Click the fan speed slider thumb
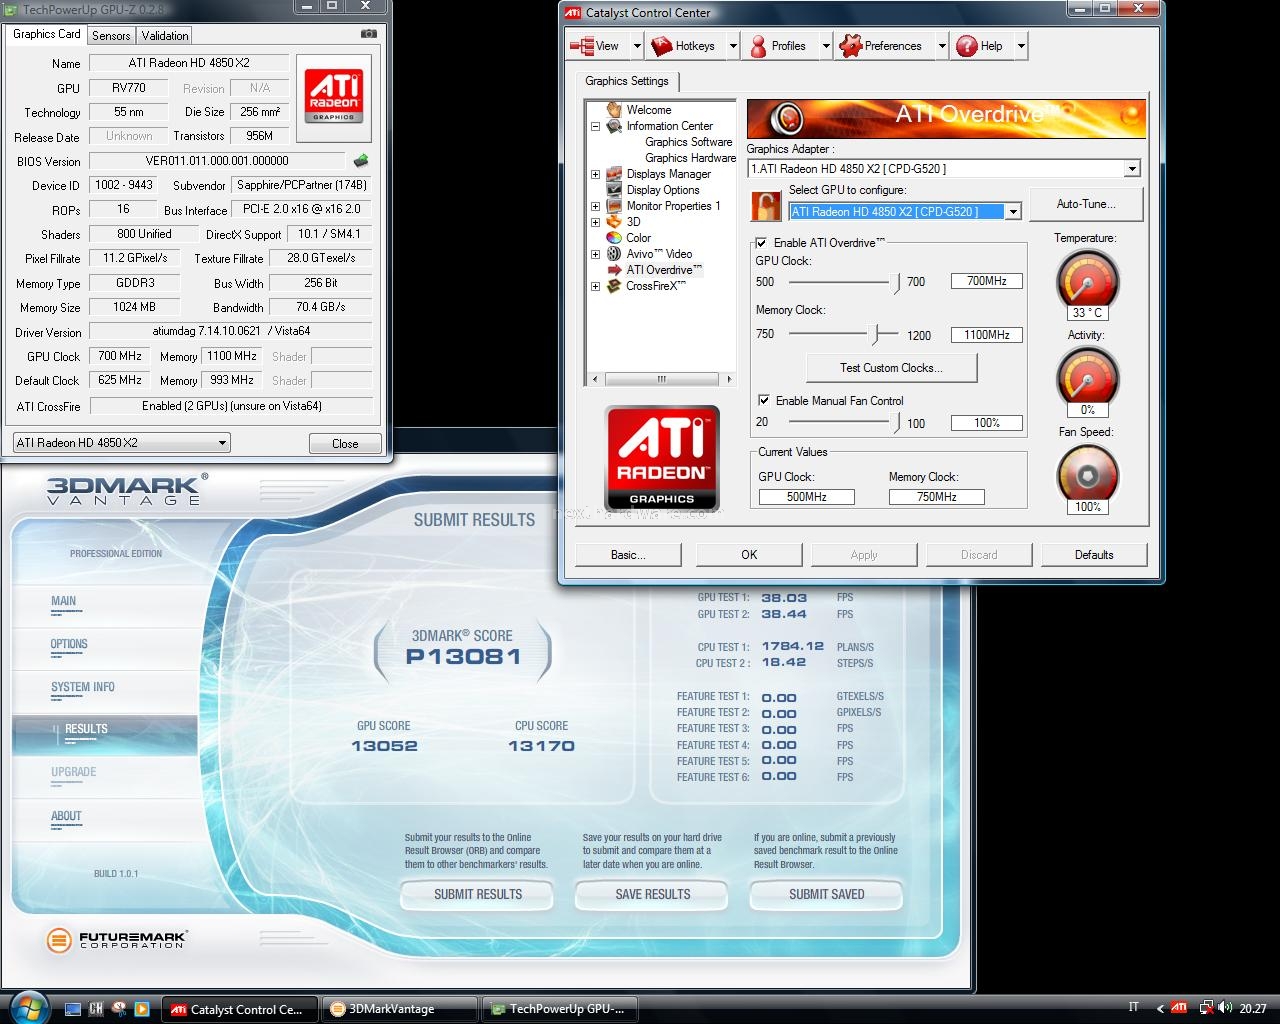 (x=896, y=423)
